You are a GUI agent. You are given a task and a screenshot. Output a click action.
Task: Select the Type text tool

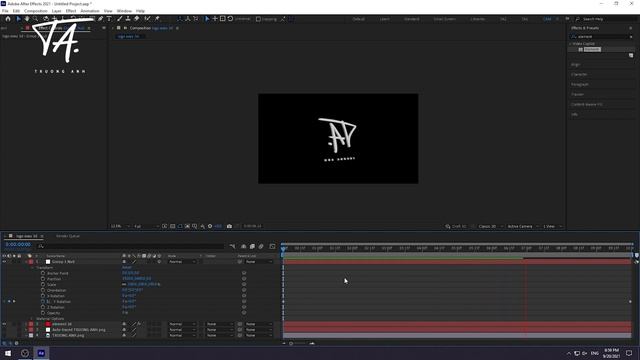point(109,19)
